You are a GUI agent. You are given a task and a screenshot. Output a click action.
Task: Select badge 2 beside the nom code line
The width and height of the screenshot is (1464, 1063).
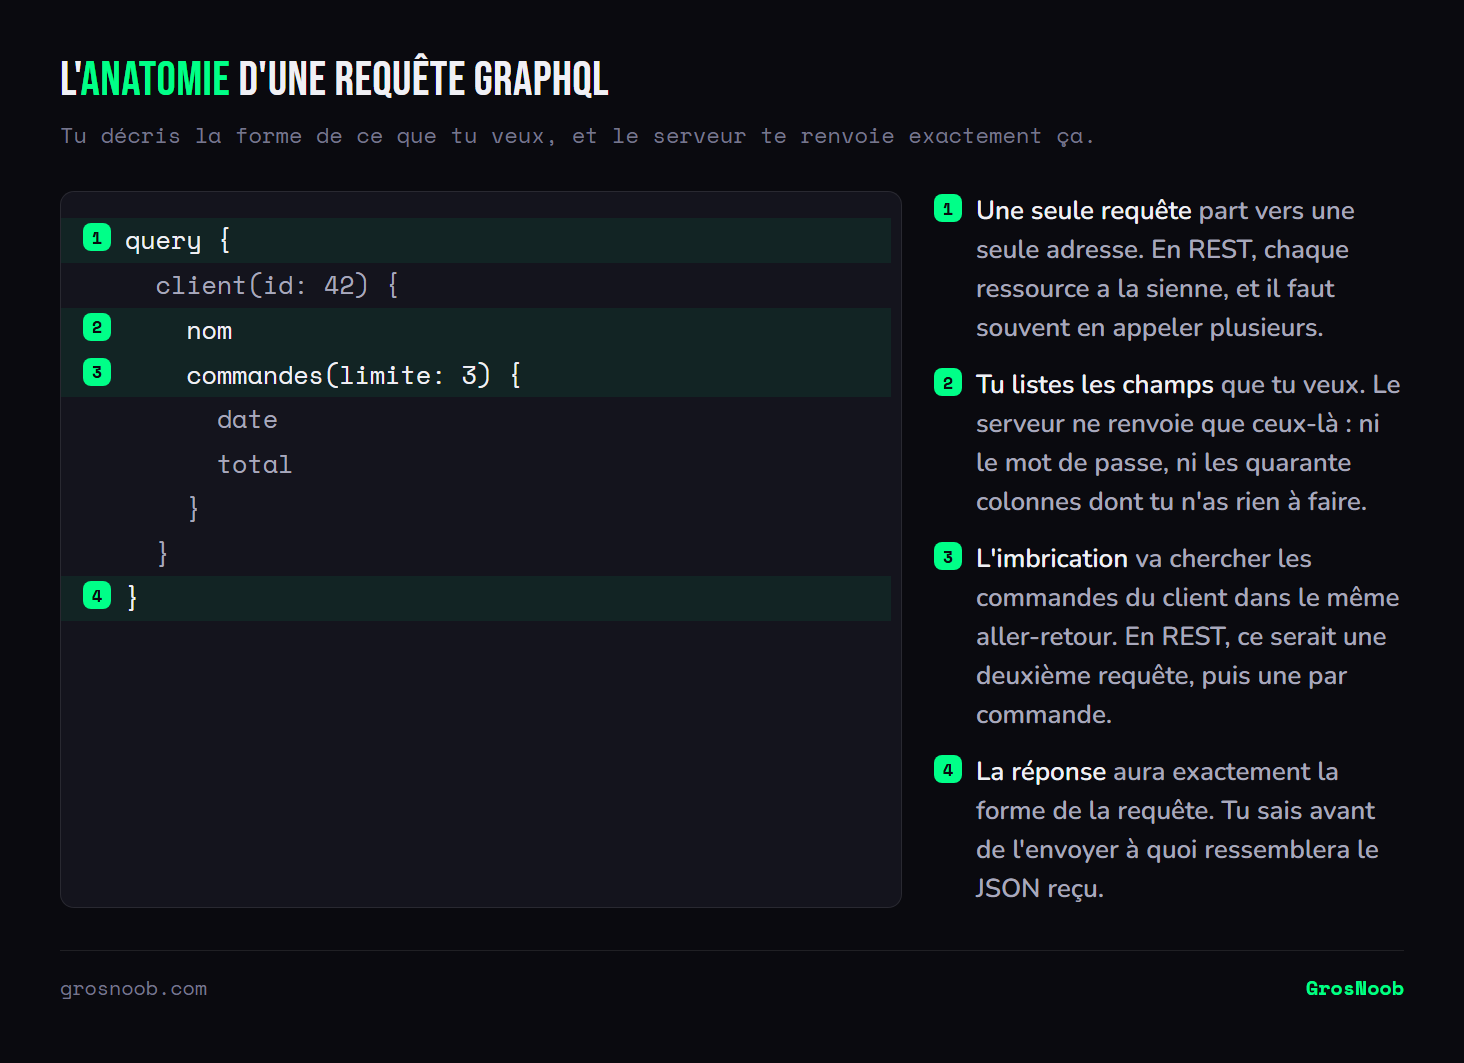(97, 327)
